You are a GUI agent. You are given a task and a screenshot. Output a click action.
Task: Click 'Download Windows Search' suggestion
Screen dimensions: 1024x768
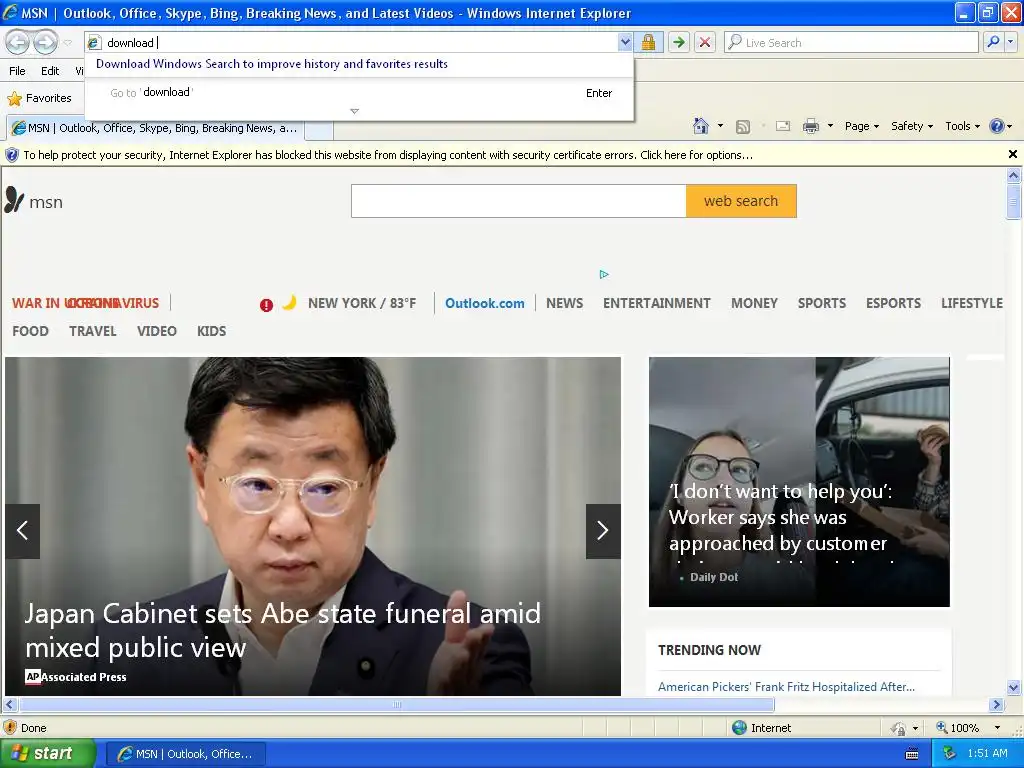[272, 64]
